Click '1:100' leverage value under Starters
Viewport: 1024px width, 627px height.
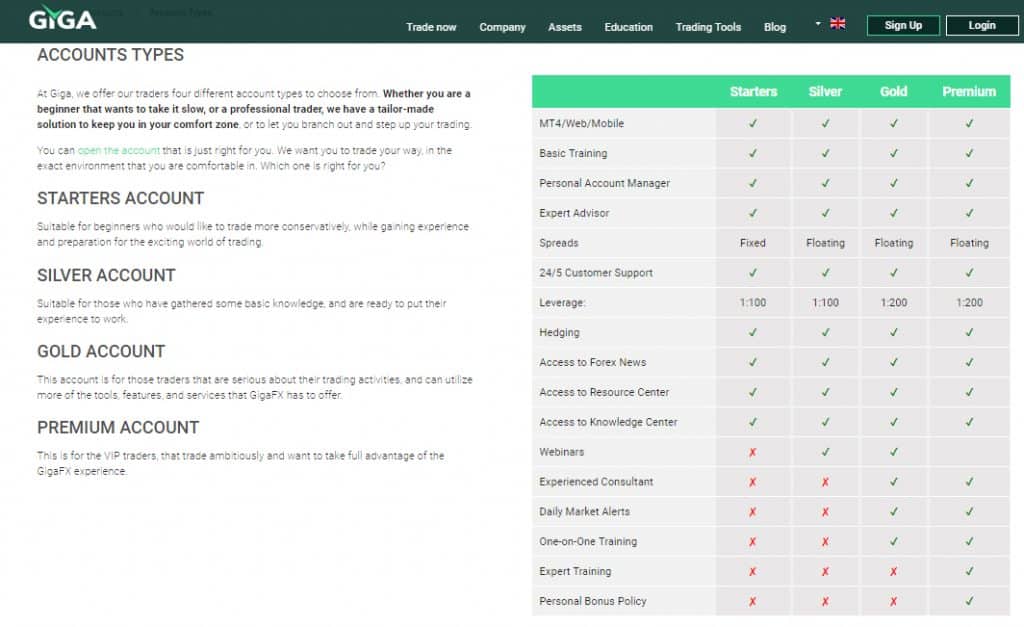coord(752,302)
